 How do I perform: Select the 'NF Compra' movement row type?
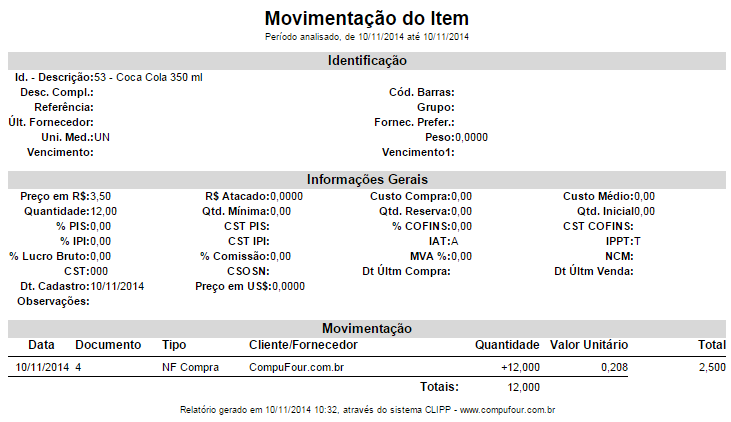190,368
